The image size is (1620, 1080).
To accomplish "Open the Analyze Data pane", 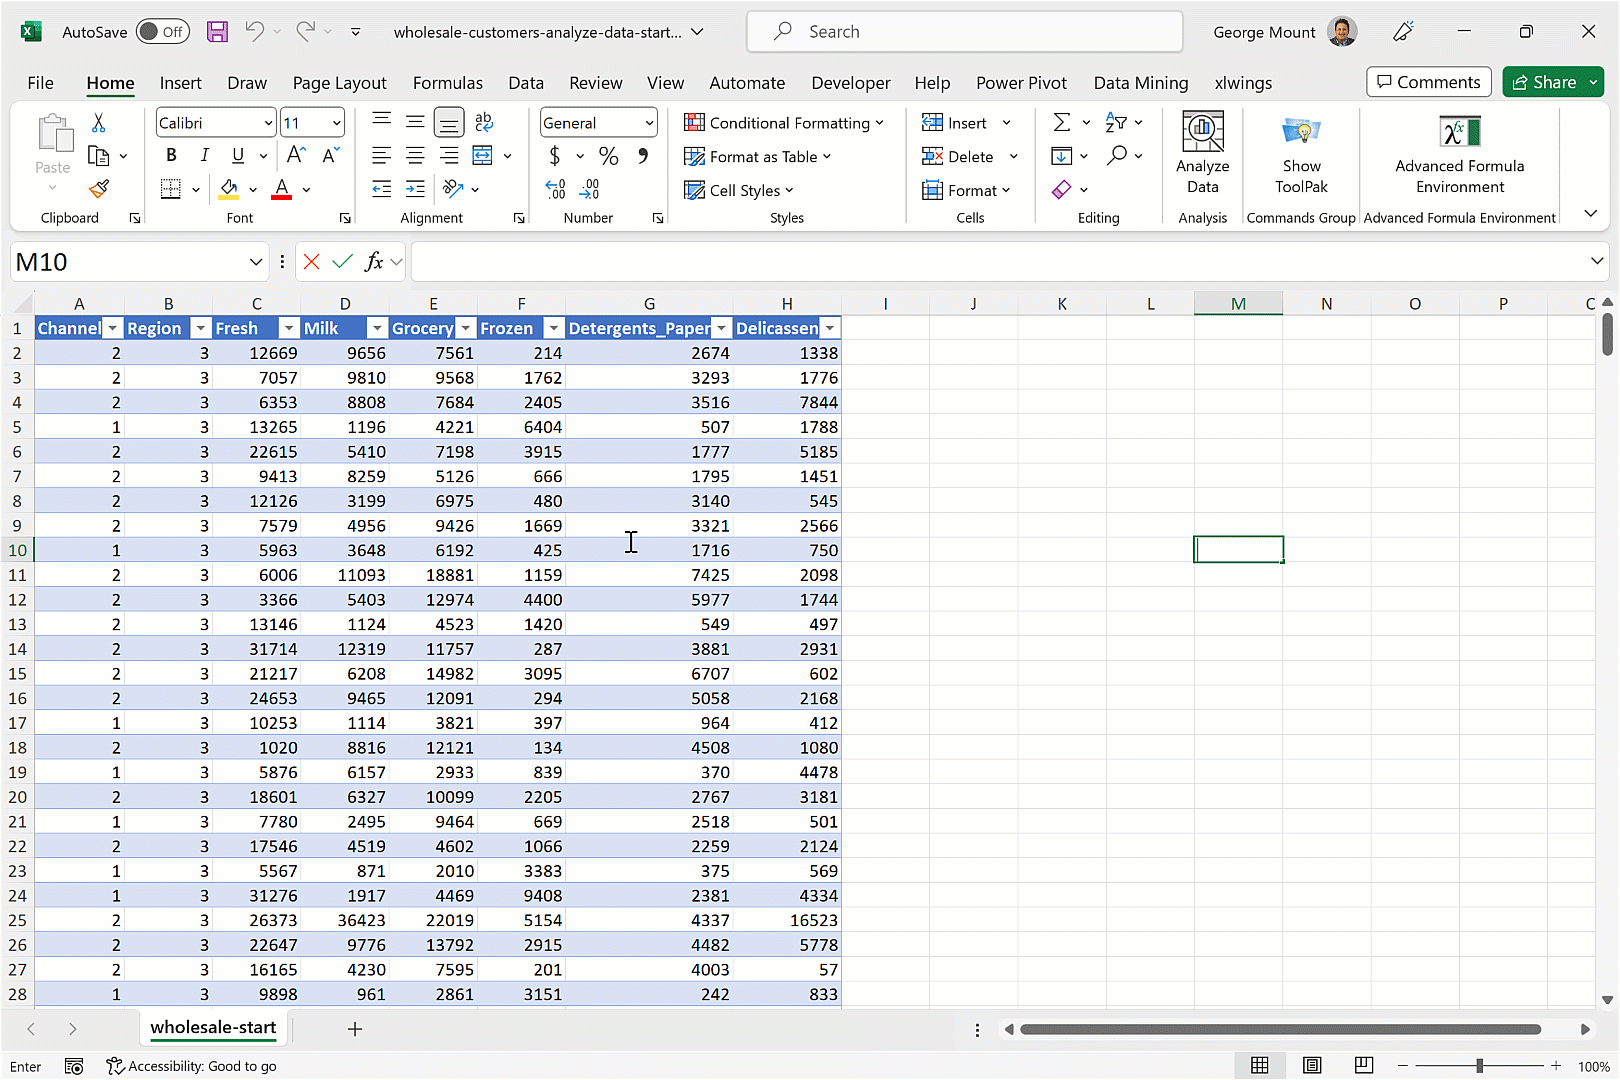I will 1202,150.
